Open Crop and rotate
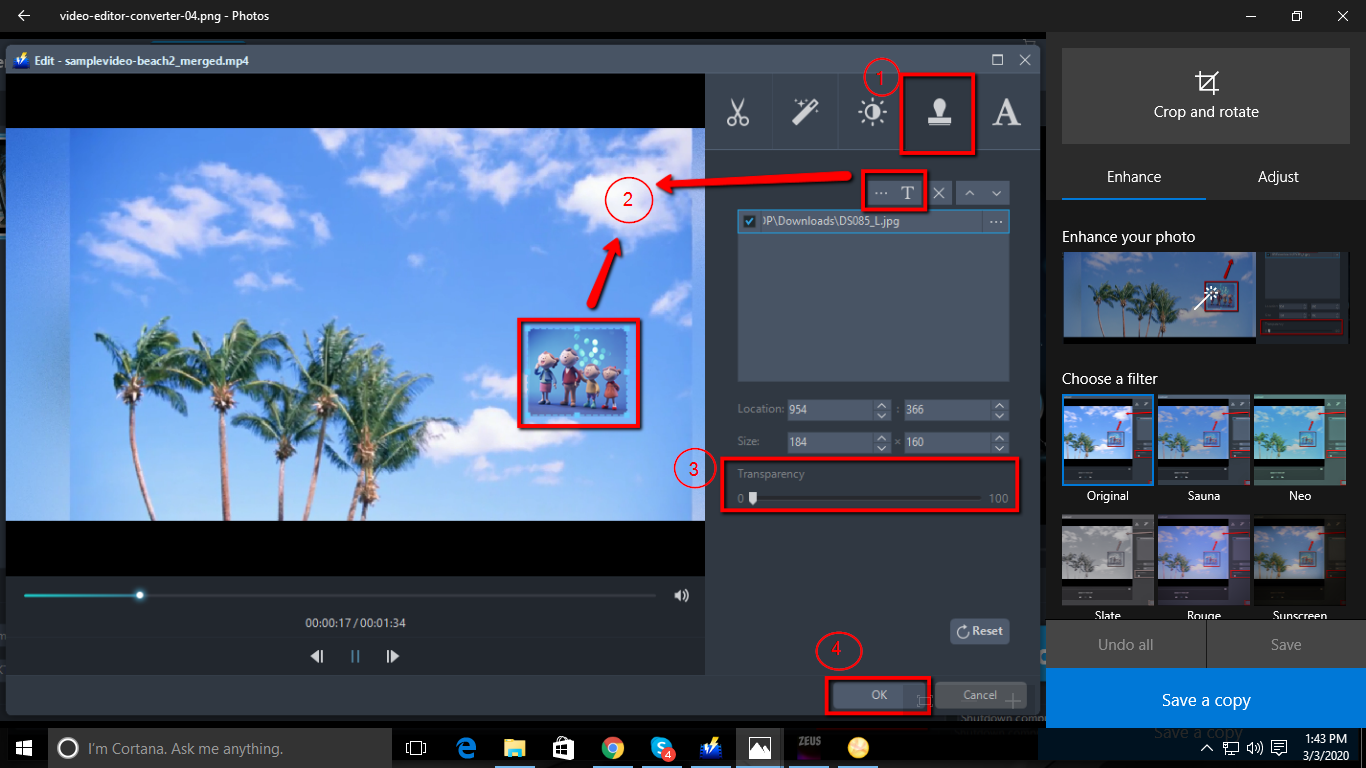 point(1205,96)
